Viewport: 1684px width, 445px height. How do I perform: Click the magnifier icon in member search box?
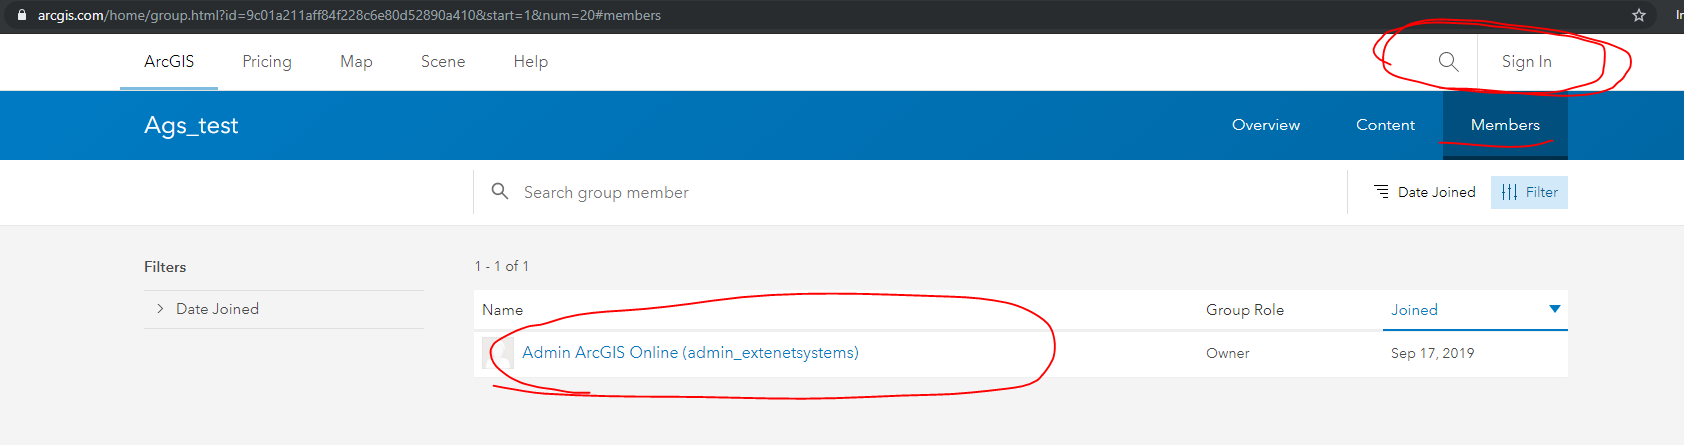500,191
